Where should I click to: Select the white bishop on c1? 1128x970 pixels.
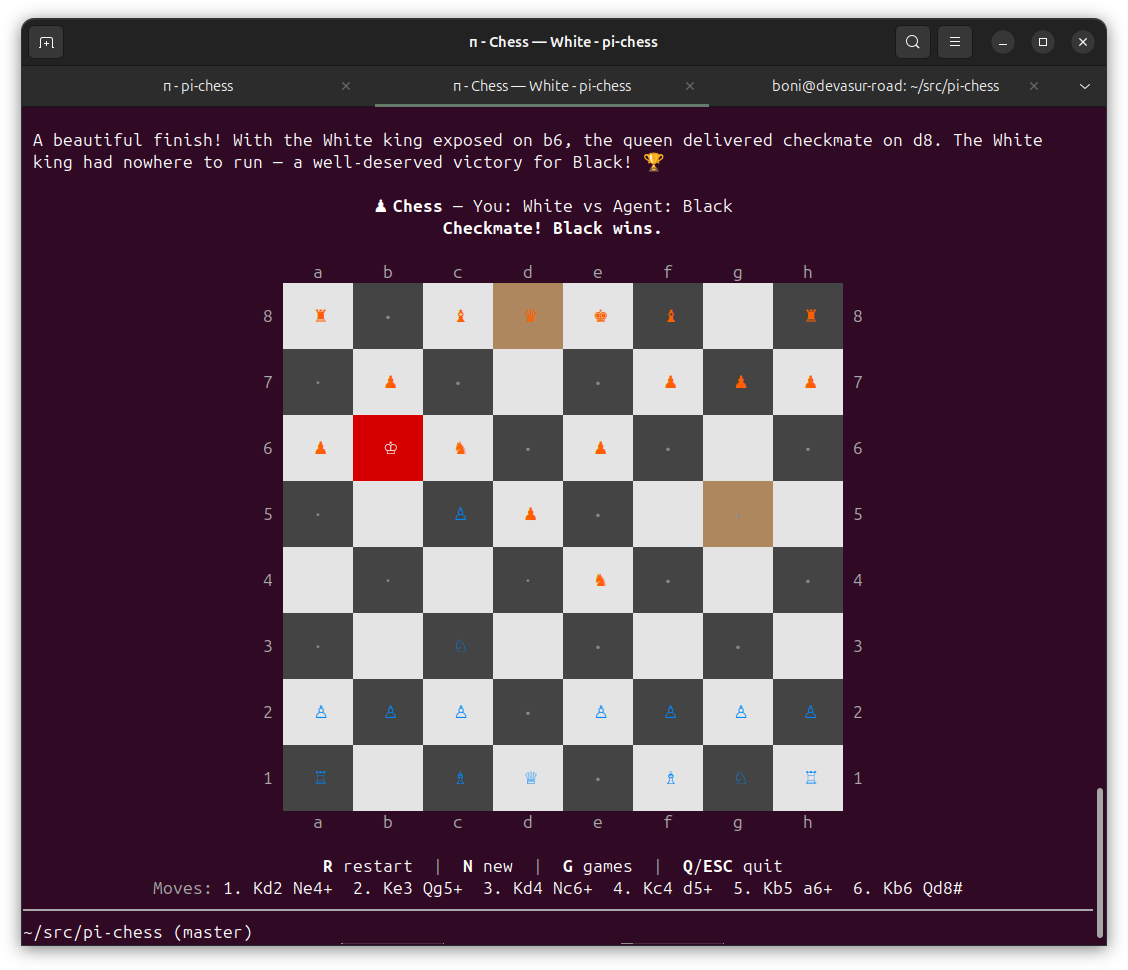[x=458, y=778]
